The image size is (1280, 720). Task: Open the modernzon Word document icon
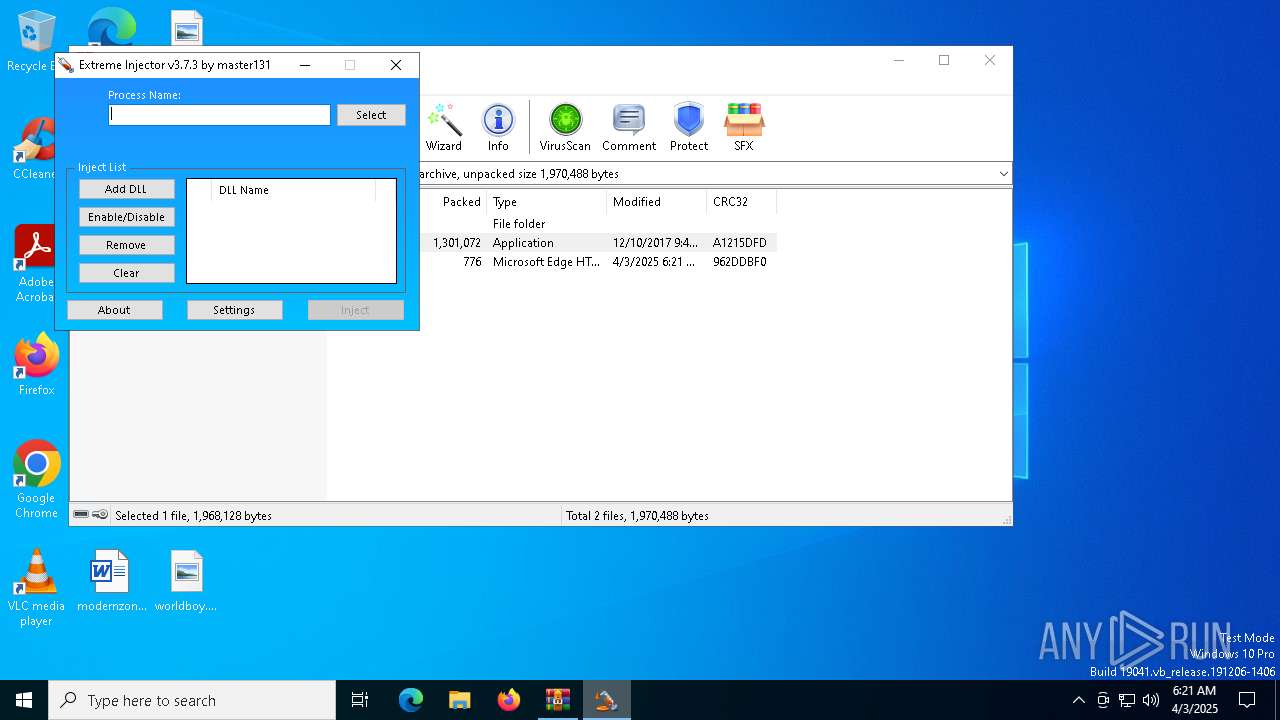[111, 581]
